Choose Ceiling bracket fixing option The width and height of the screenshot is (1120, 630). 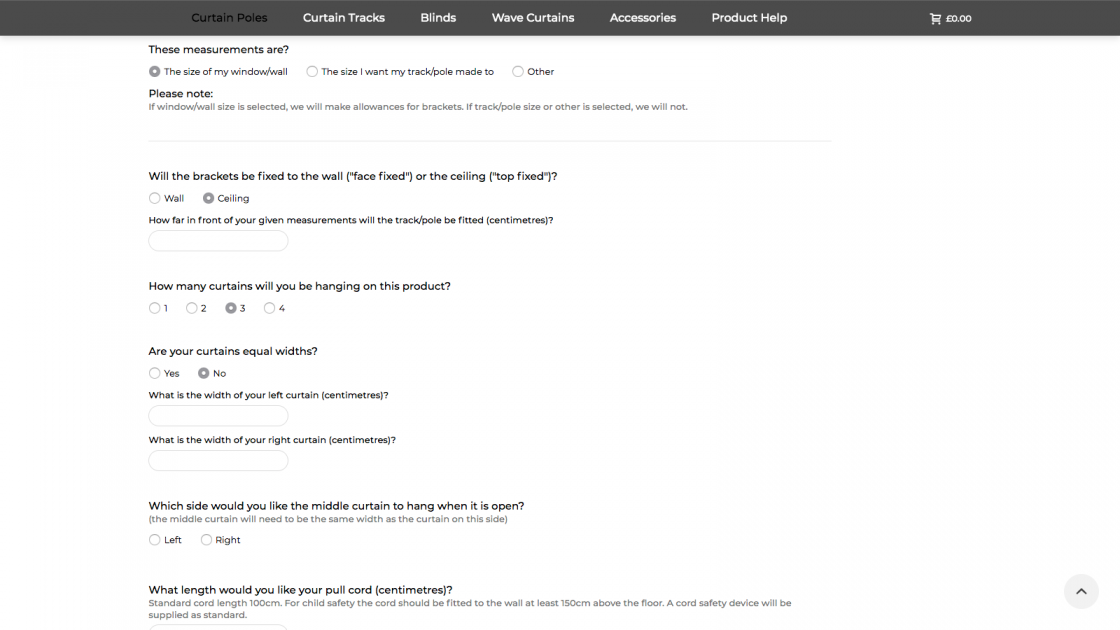point(209,198)
